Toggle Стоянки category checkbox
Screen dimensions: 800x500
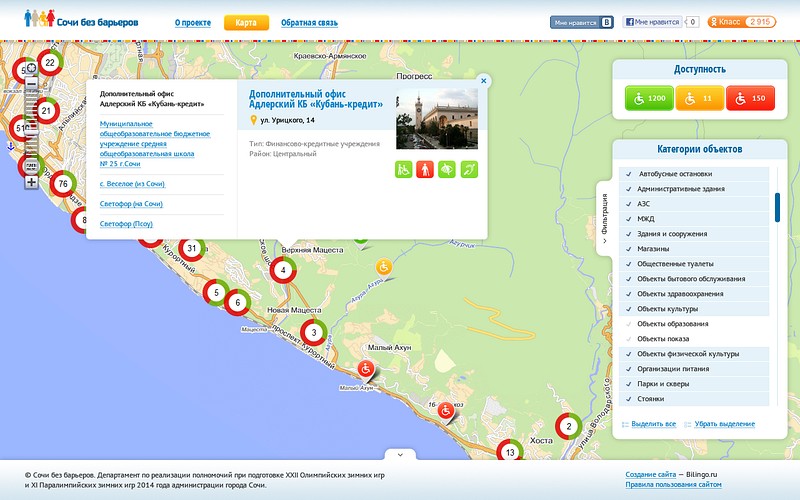pos(694,399)
